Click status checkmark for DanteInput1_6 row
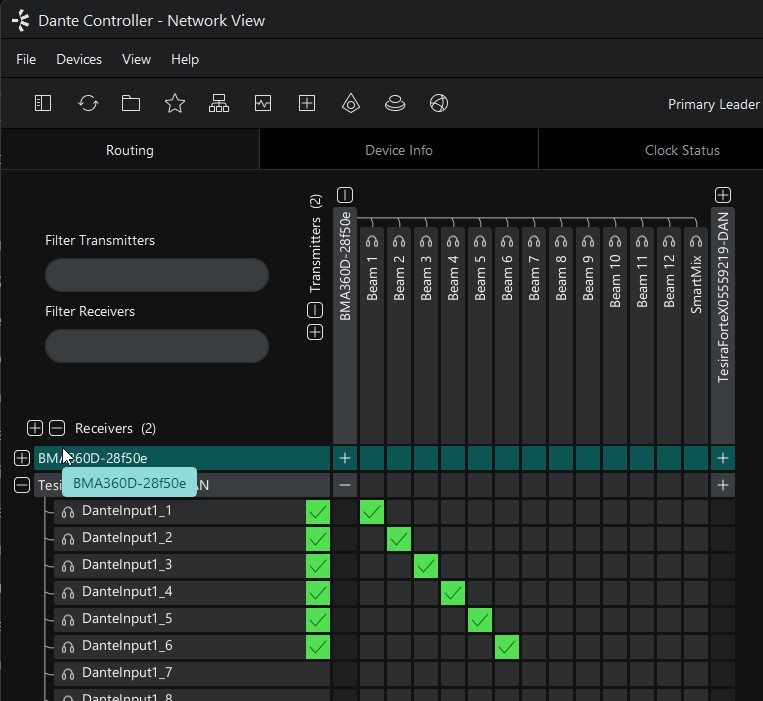The width and height of the screenshot is (763, 701). [318, 647]
